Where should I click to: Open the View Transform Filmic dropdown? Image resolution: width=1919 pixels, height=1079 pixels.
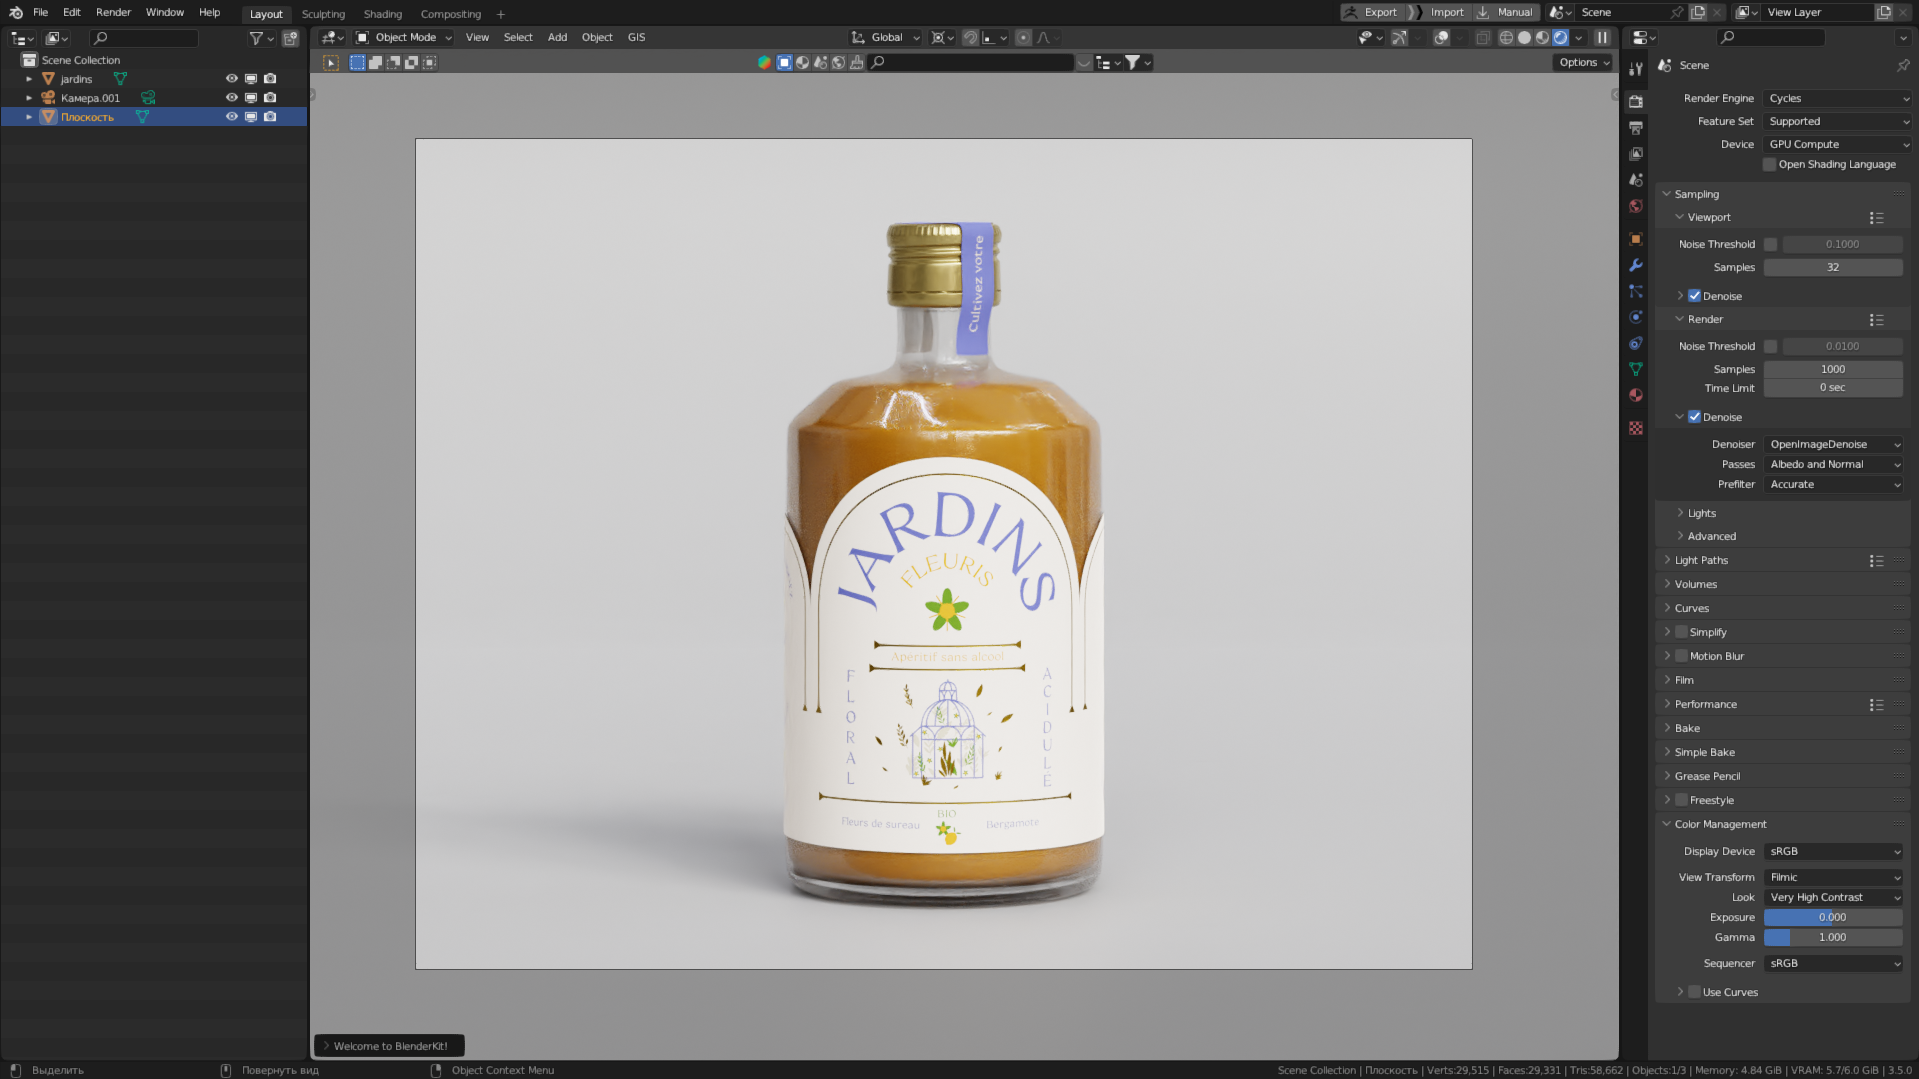(x=1833, y=877)
